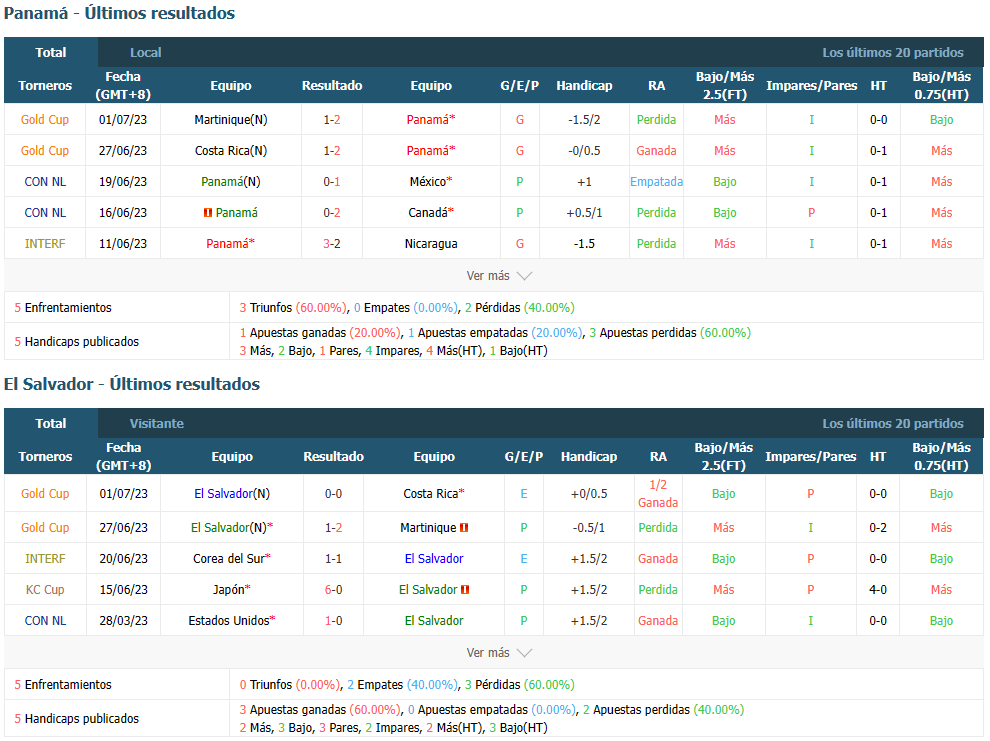The image size is (990, 741).
Task: Click 3 Triunfos (60.00%) summary text
Action: coord(294,308)
